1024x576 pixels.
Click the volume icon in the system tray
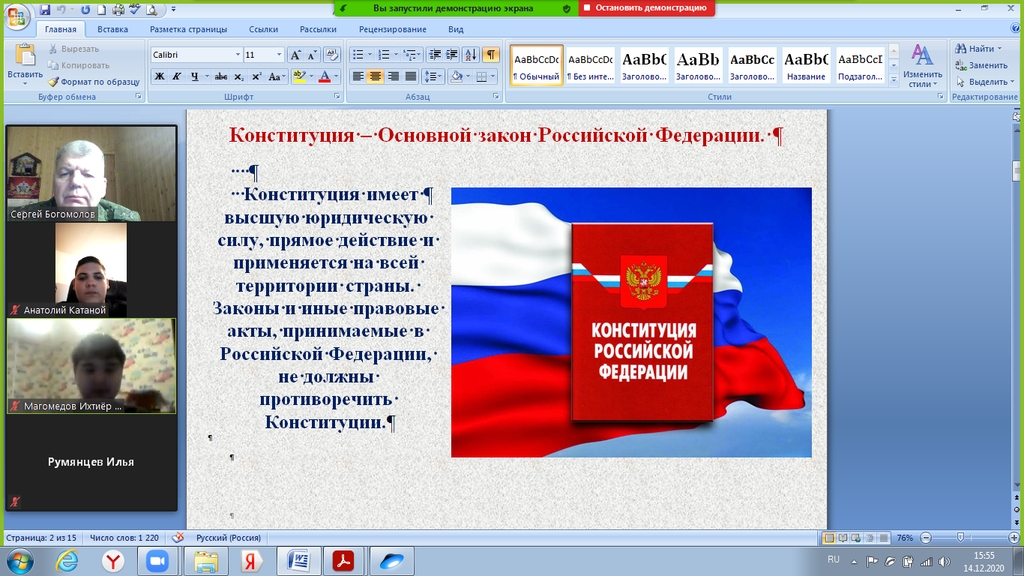[x=944, y=562]
